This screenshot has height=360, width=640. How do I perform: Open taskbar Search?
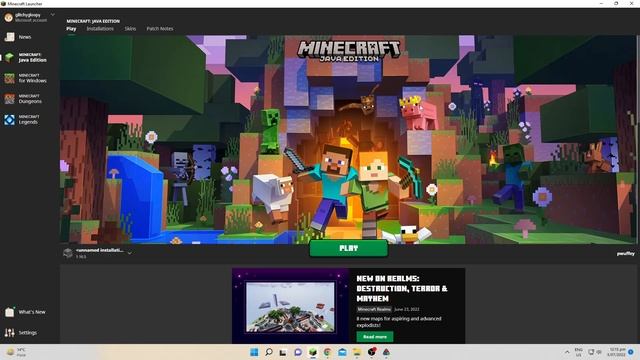pos(269,352)
